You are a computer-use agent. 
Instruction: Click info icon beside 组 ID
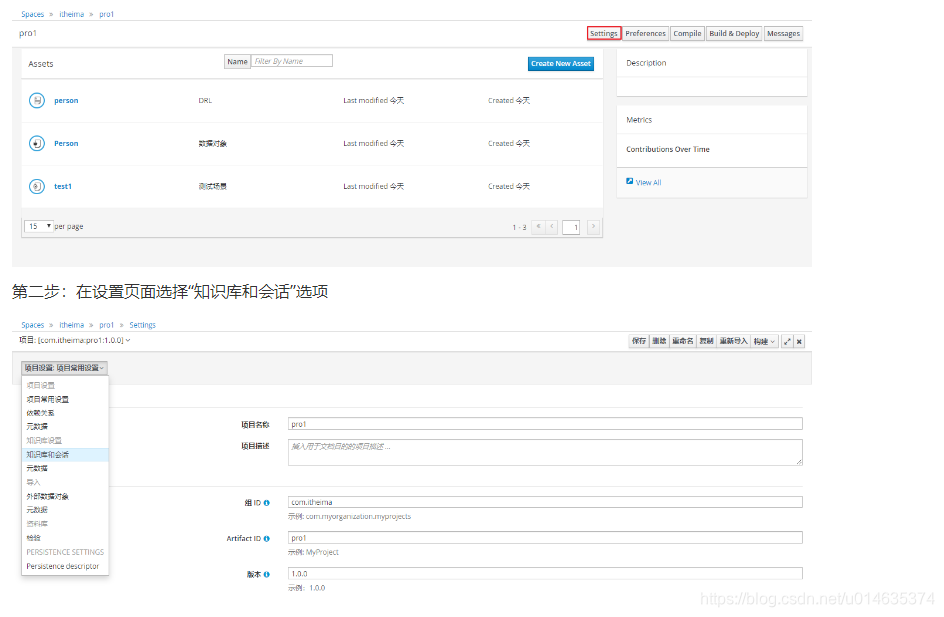267,503
